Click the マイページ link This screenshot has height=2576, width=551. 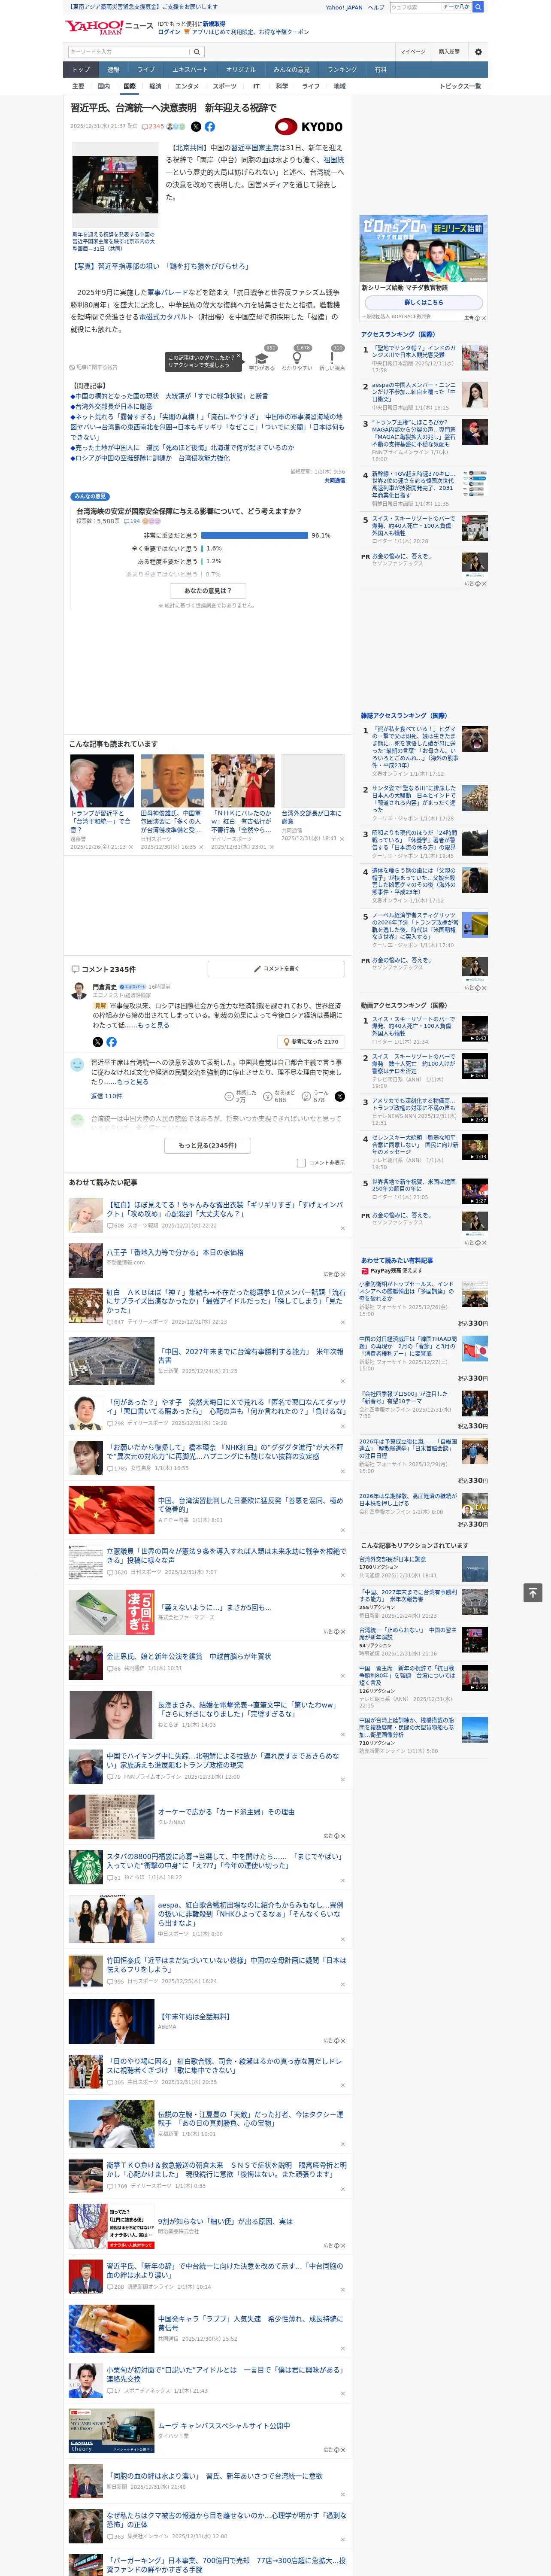coord(412,52)
